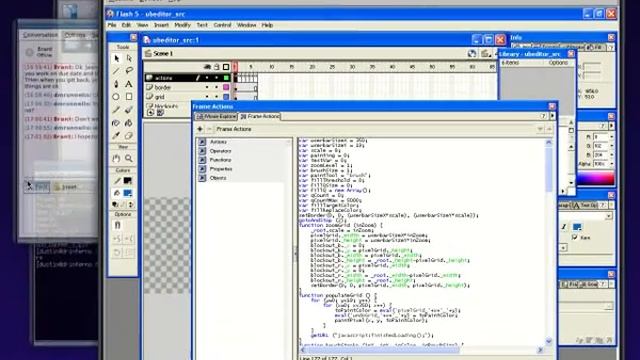Select the Ink Bottle tool

click(116, 122)
